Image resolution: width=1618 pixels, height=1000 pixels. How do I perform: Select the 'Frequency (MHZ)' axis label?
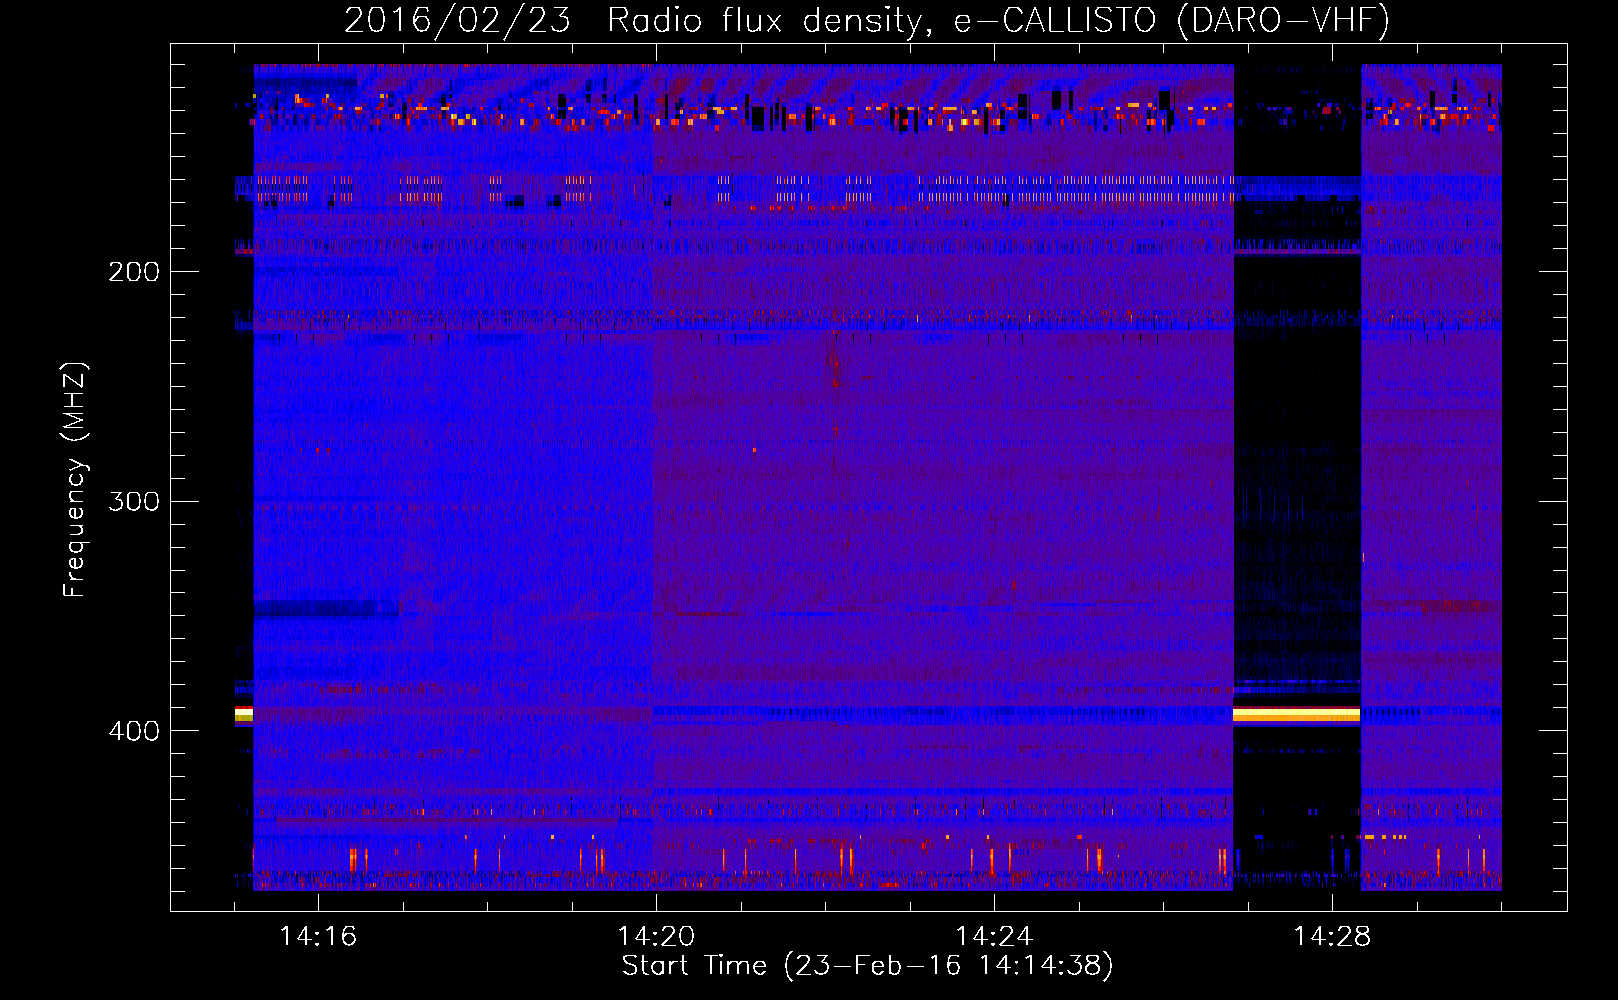(75, 480)
